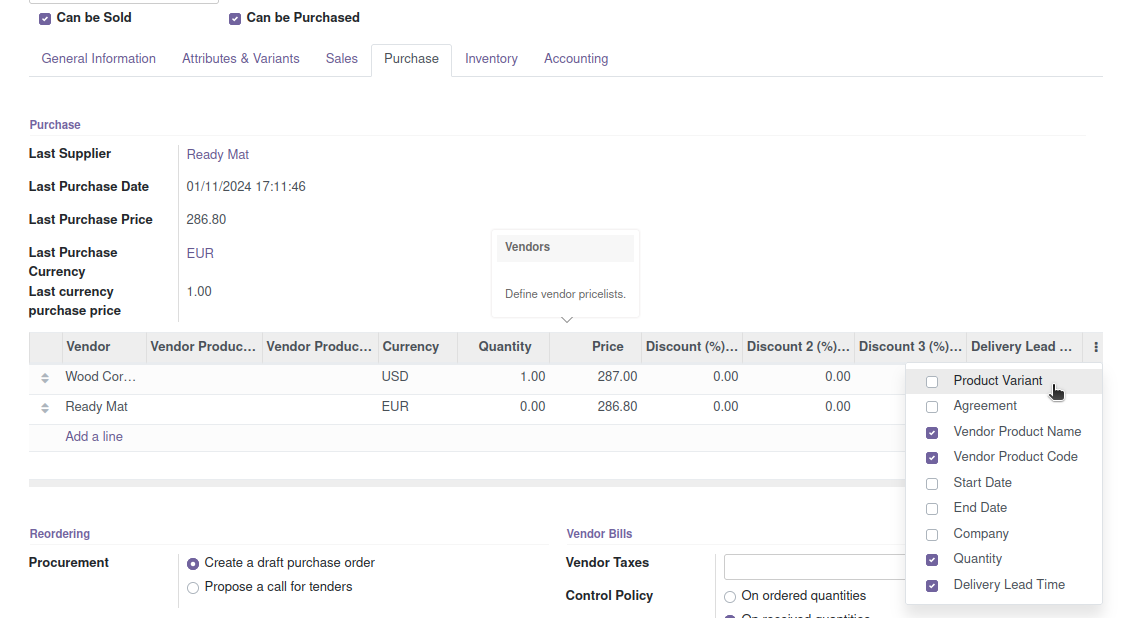Screen dimensions: 1123x618
Task: Open the Attributes & Variants tab
Action: coord(240,59)
